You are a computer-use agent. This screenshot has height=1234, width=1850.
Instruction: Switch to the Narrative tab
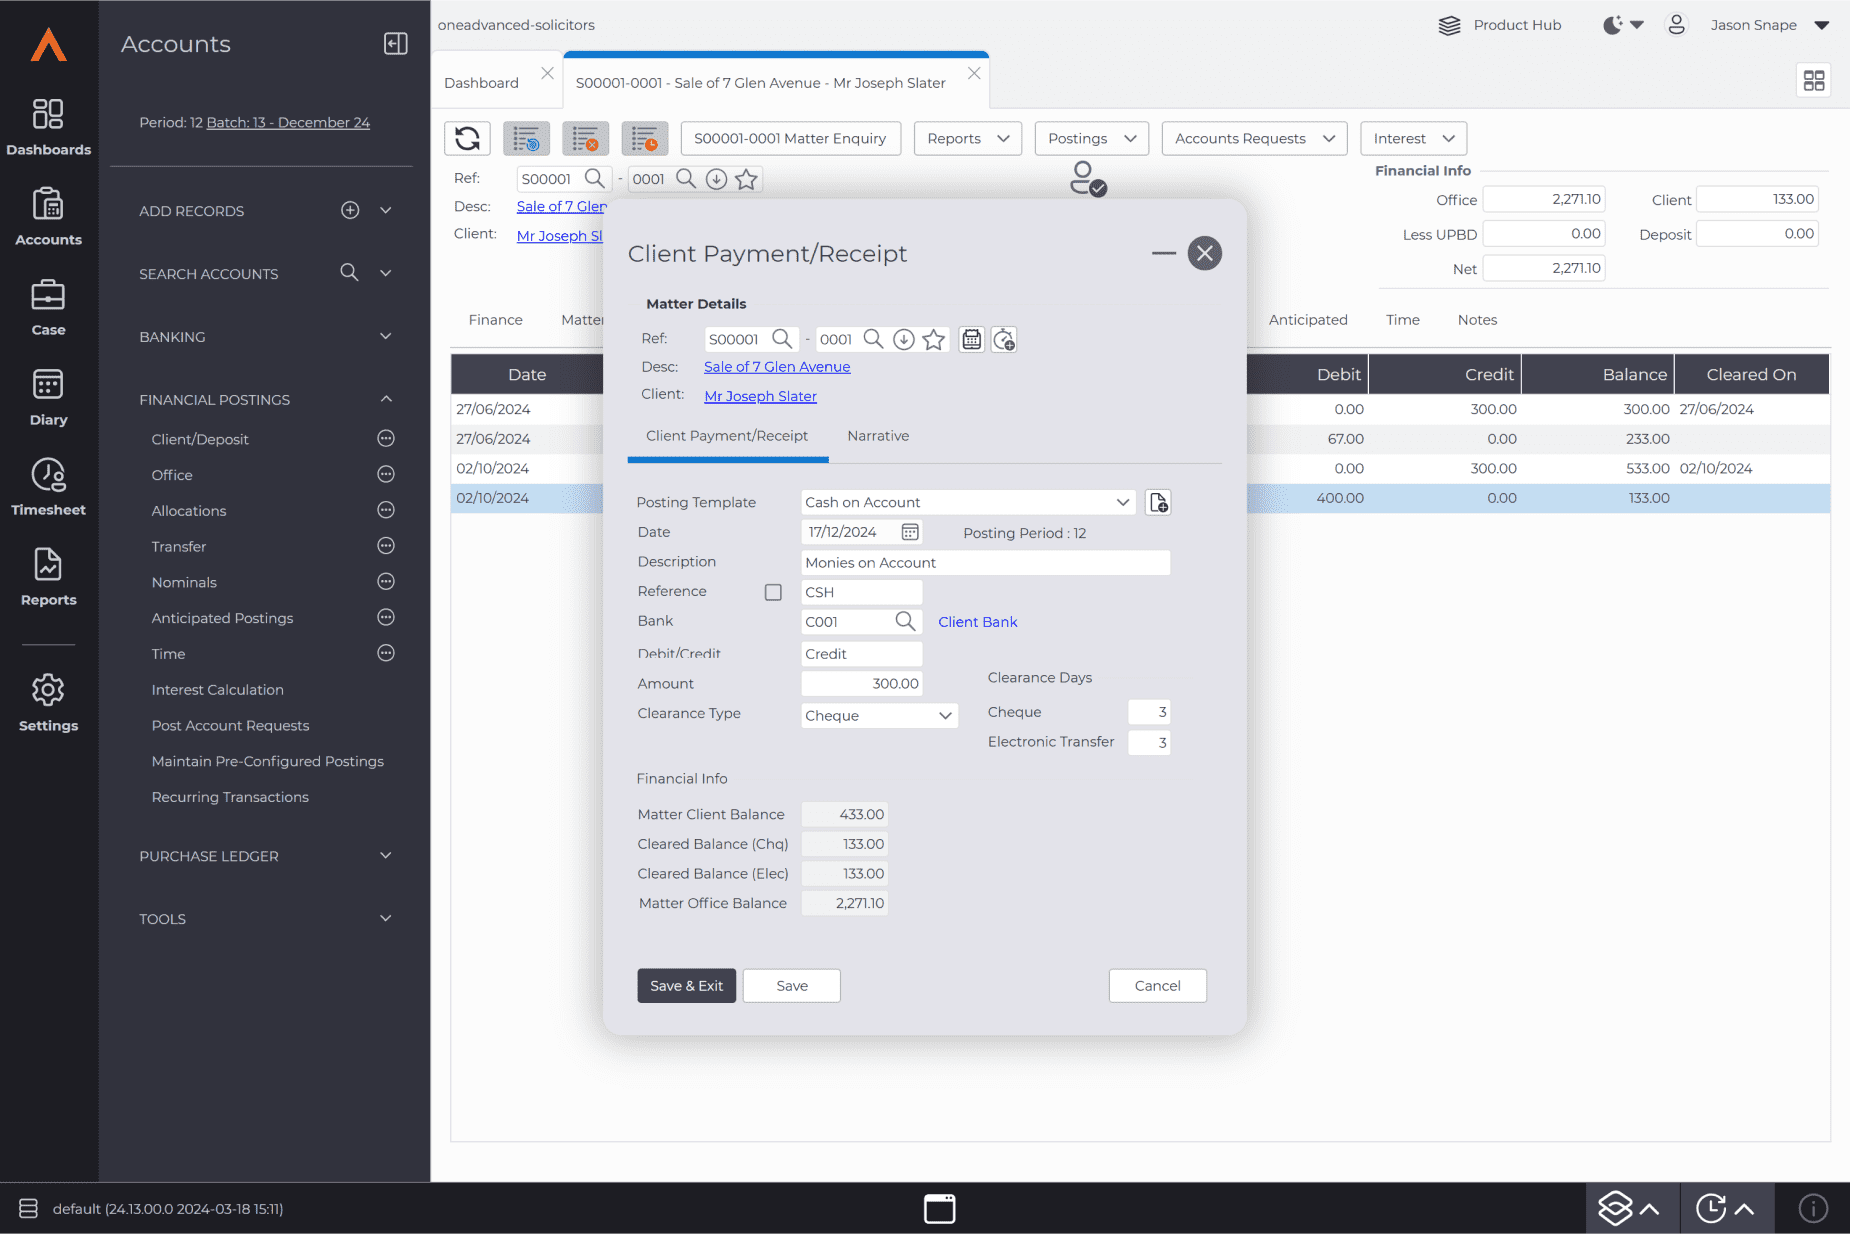click(x=878, y=436)
